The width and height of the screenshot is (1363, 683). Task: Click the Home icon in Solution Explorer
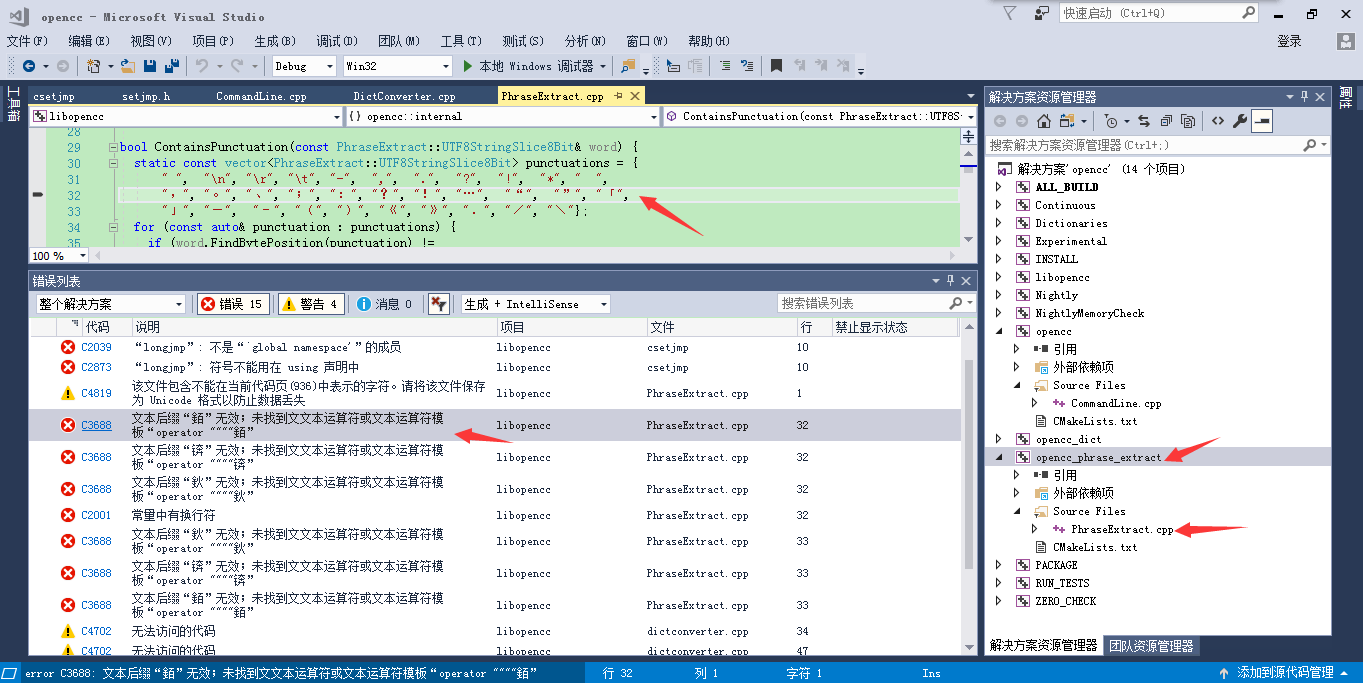pyautogui.click(x=1044, y=120)
